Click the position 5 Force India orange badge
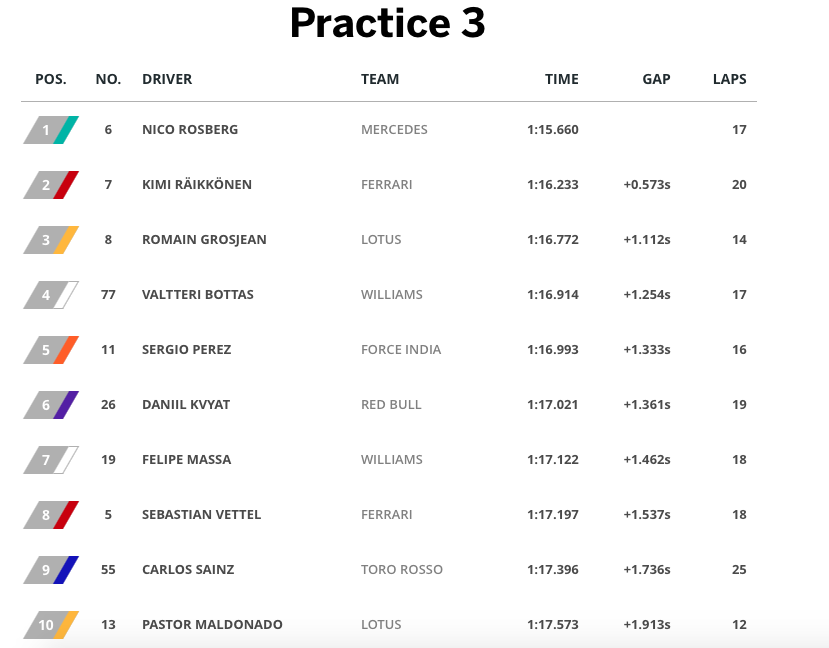Screen dimensions: 829x648 51,350
